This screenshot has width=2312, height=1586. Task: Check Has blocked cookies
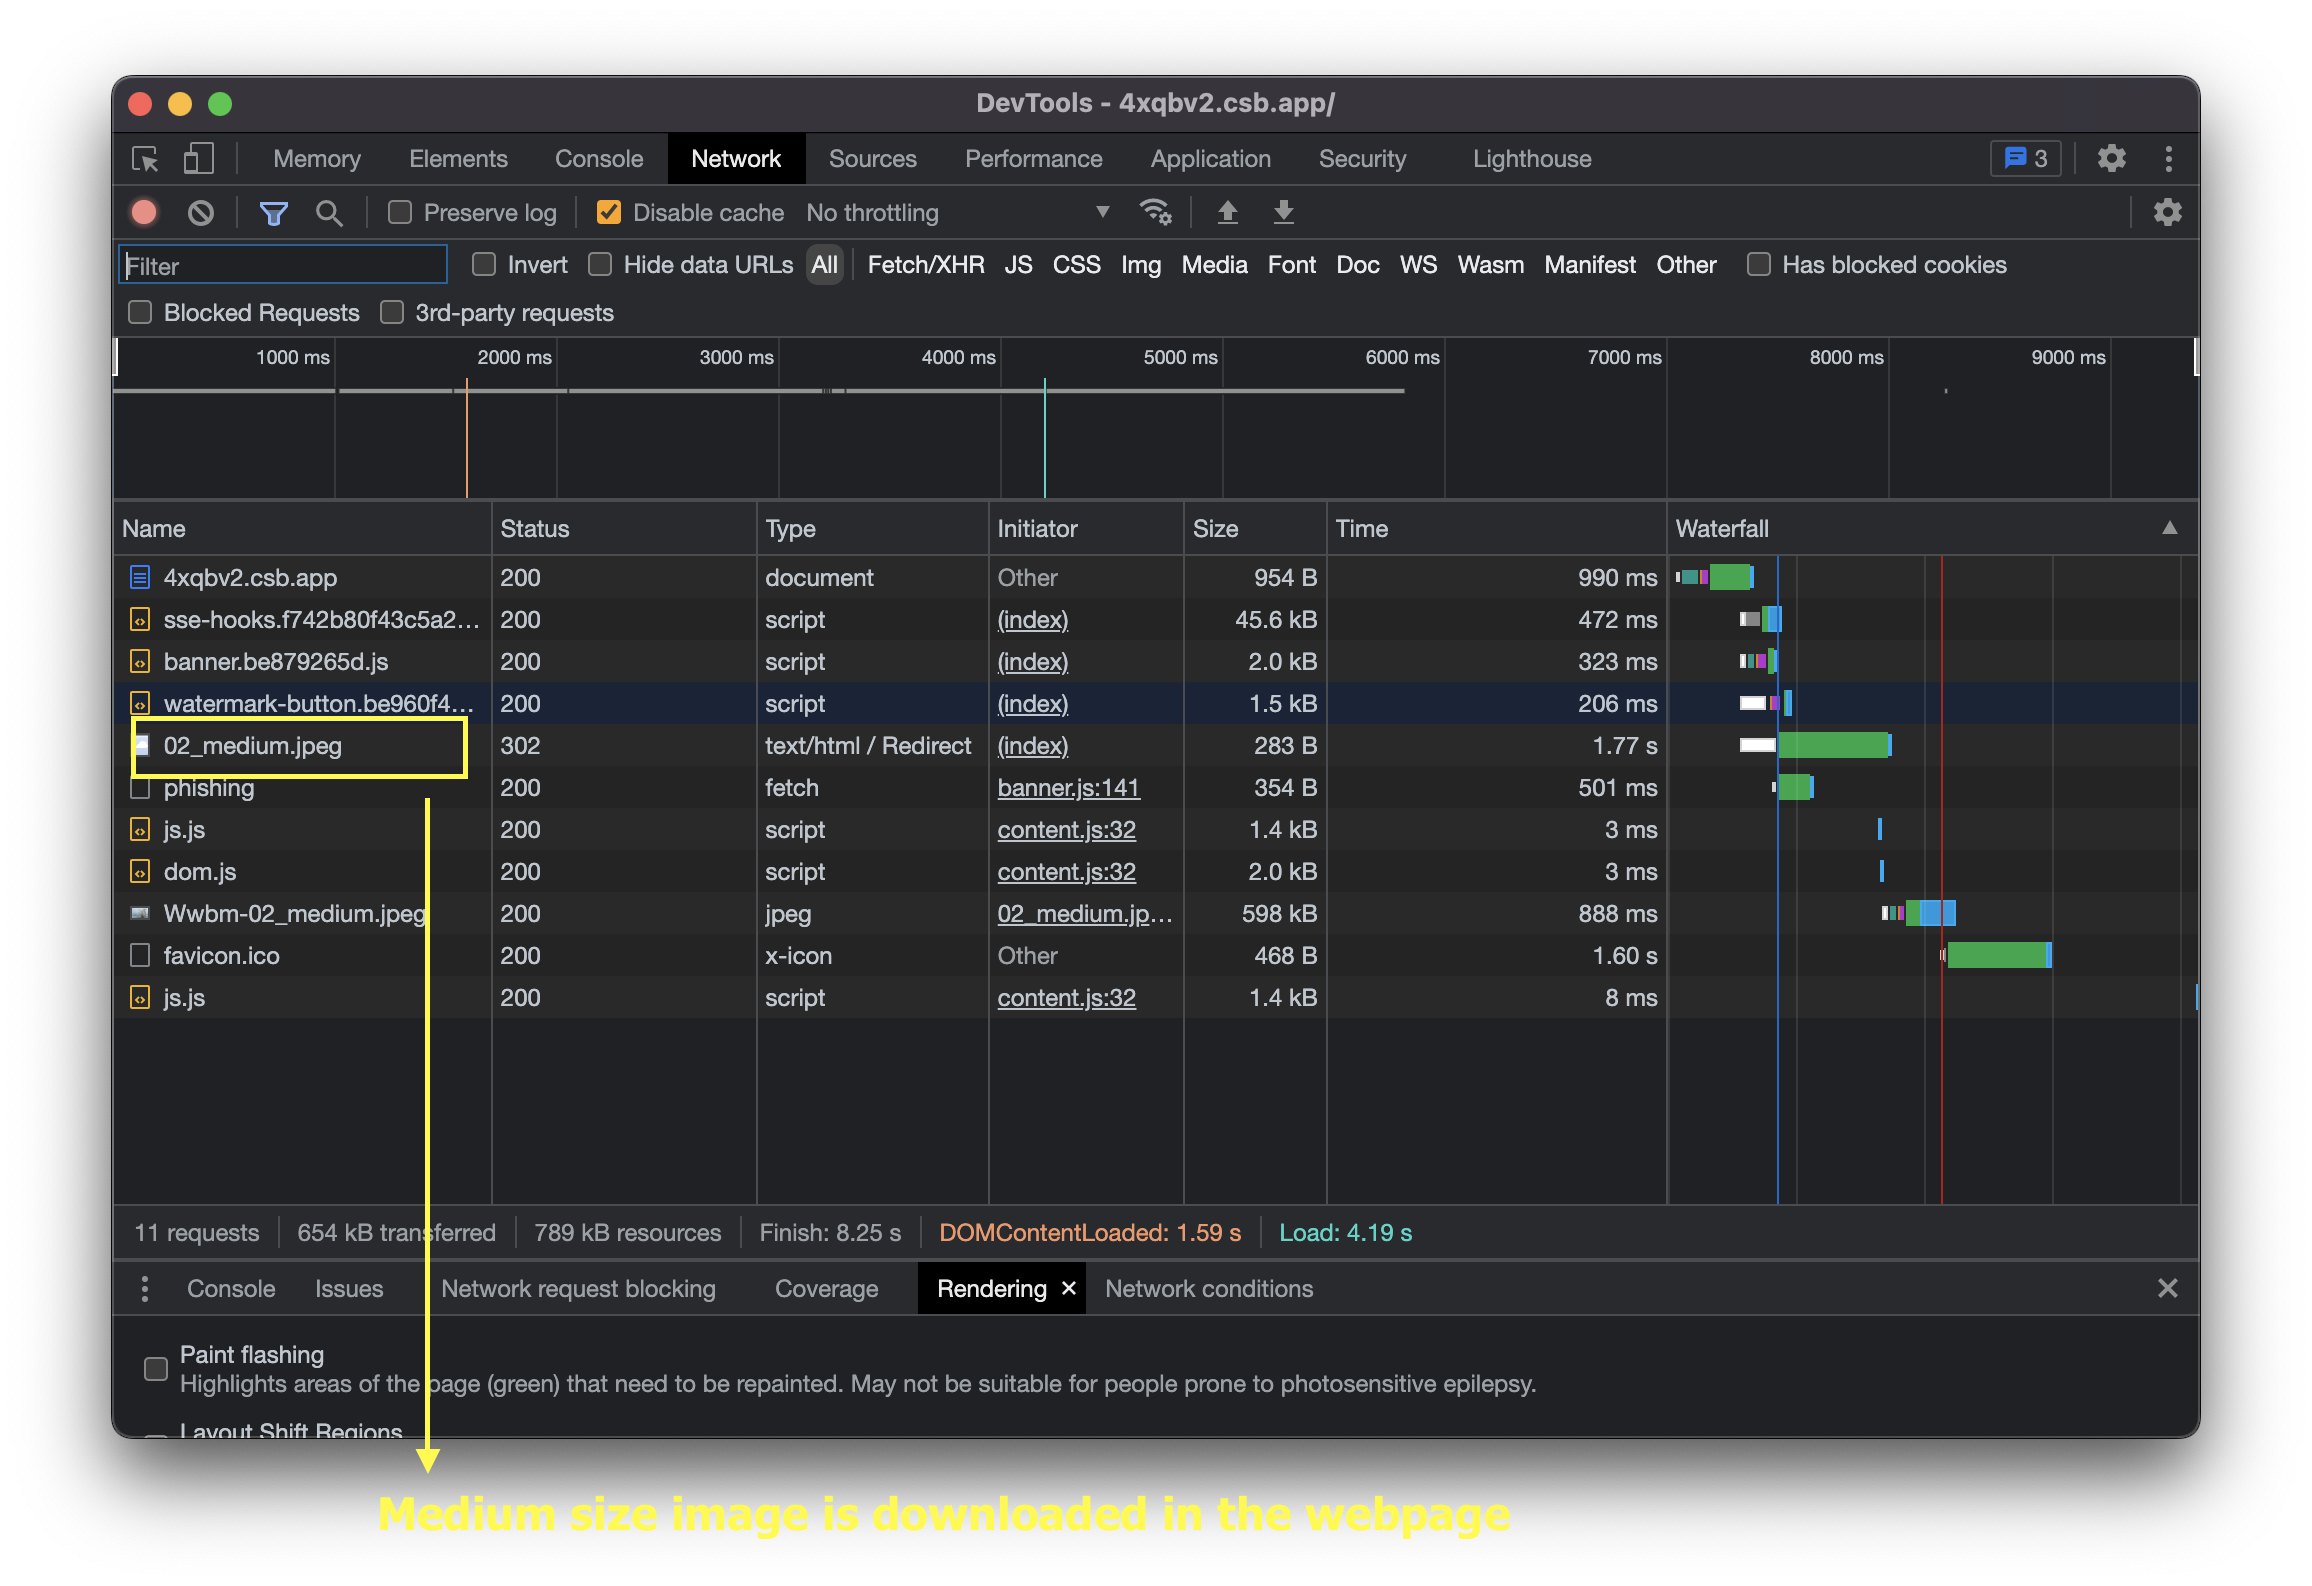click(x=1758, y=264)
